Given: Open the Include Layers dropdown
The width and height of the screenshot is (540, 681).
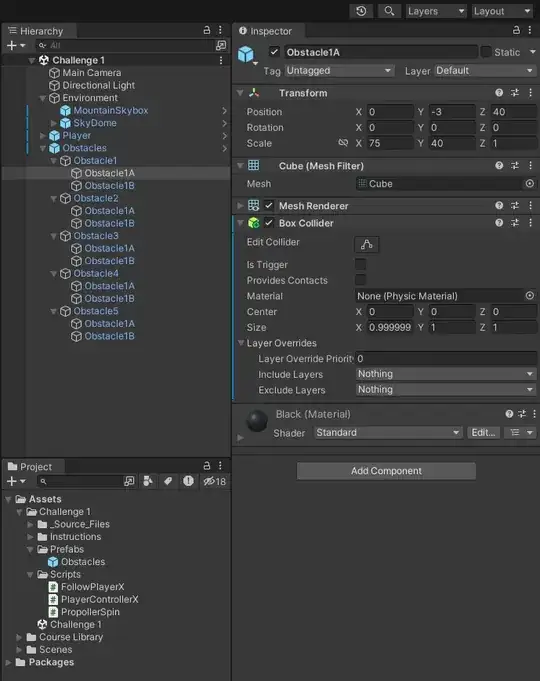Looking at the screenshot, I should [x=446, y=374].
